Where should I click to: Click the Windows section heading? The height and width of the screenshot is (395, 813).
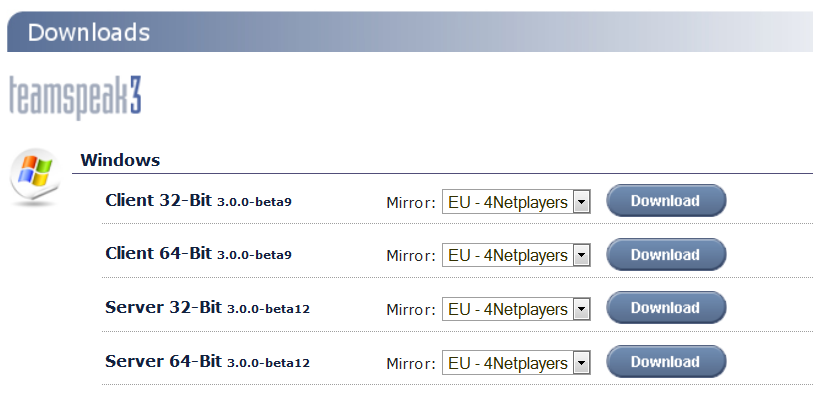click(120, 160)
